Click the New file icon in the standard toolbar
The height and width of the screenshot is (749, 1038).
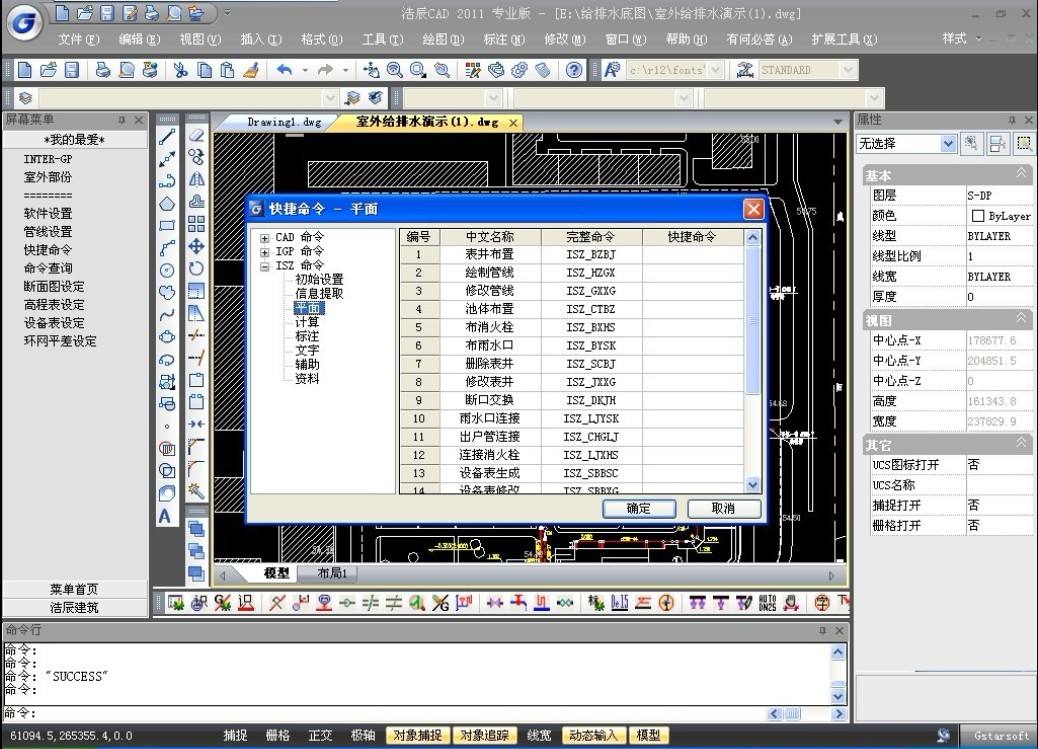pyautogui.click(x=24, y=70)
